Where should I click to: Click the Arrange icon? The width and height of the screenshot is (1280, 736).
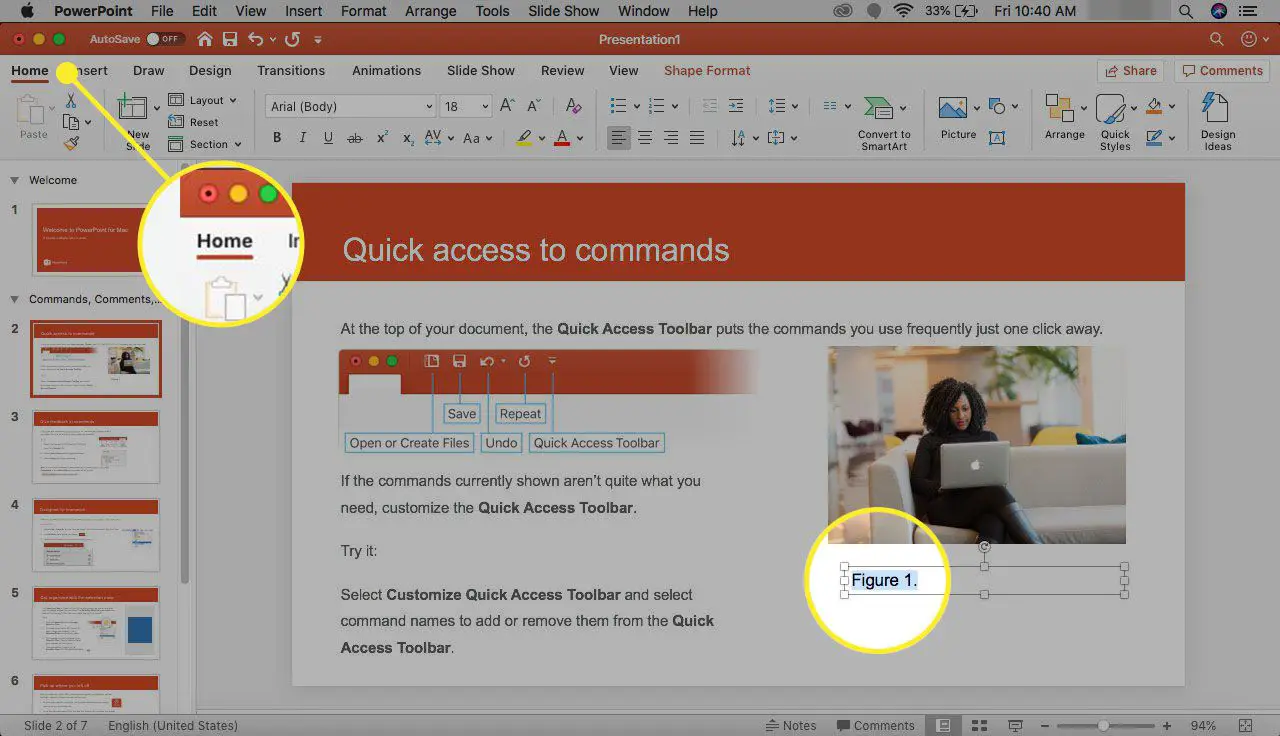(x=1059, y=108)
